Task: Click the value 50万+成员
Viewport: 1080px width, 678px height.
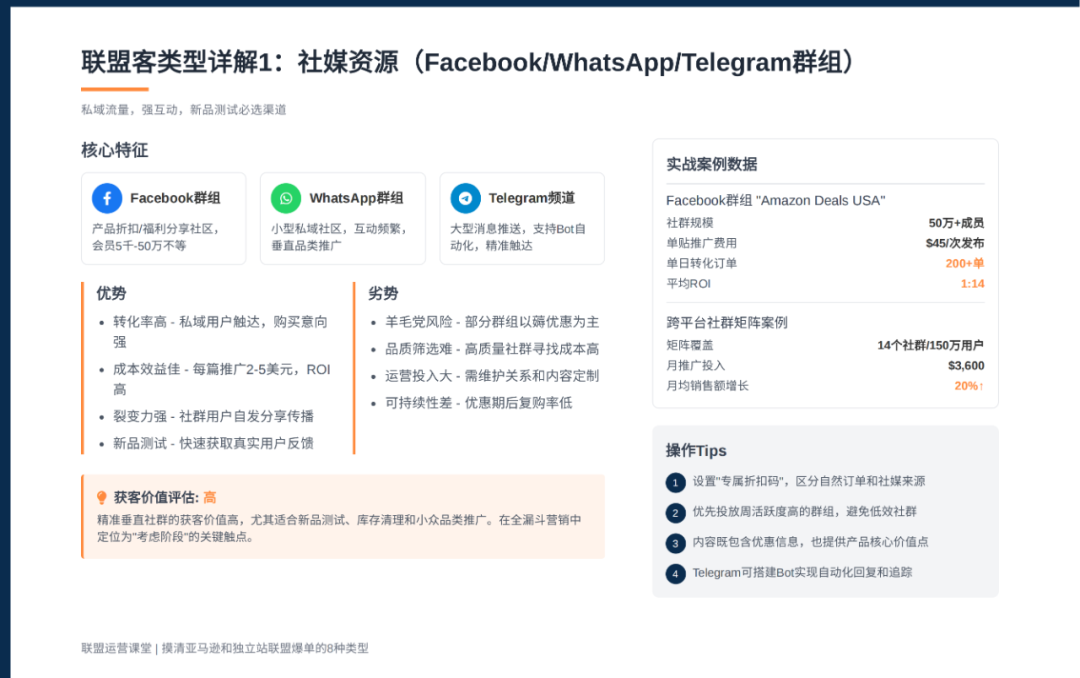Action: [x=956, y=223]
